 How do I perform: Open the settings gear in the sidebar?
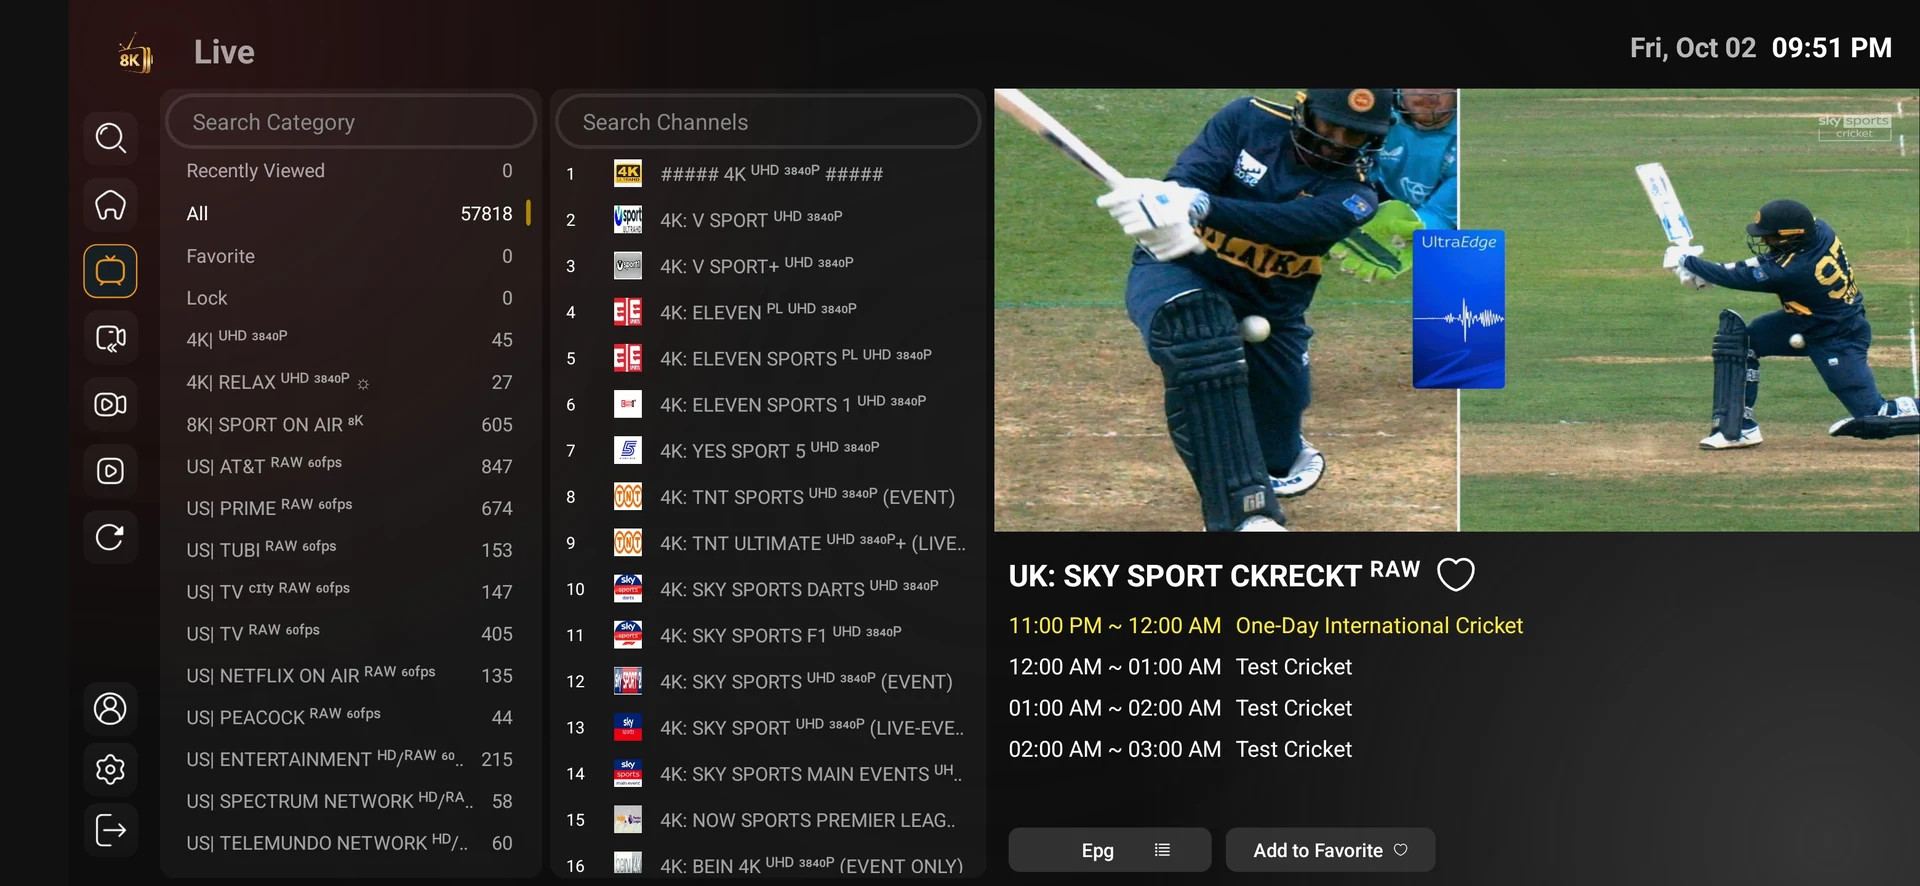[x=110, y=769]
